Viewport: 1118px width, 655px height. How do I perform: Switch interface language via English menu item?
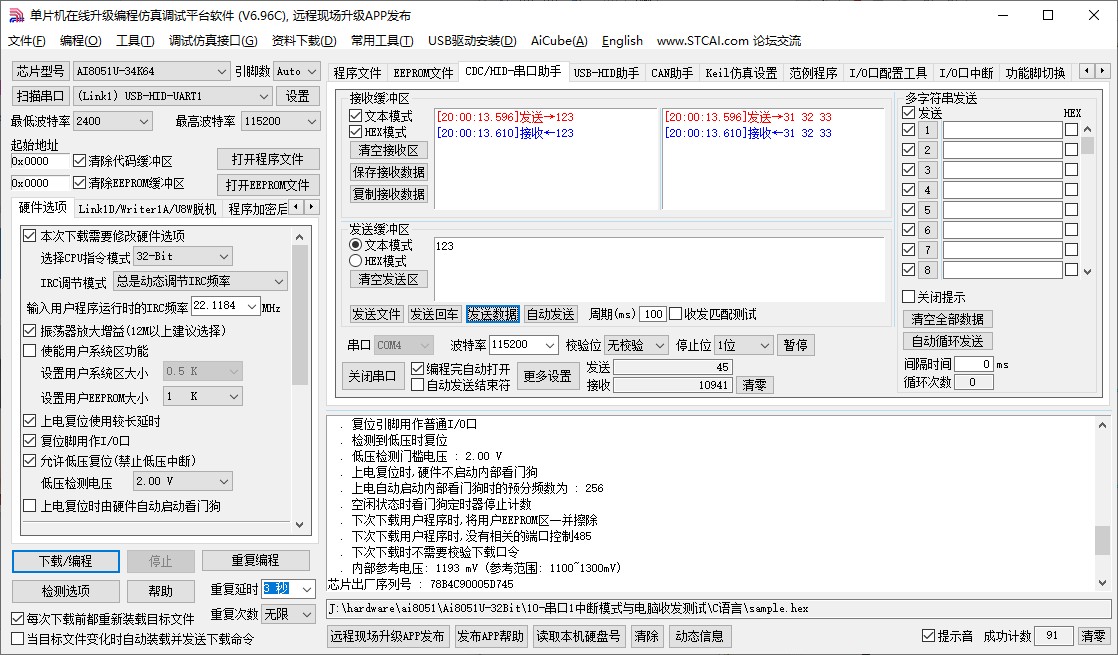point(622,41)
